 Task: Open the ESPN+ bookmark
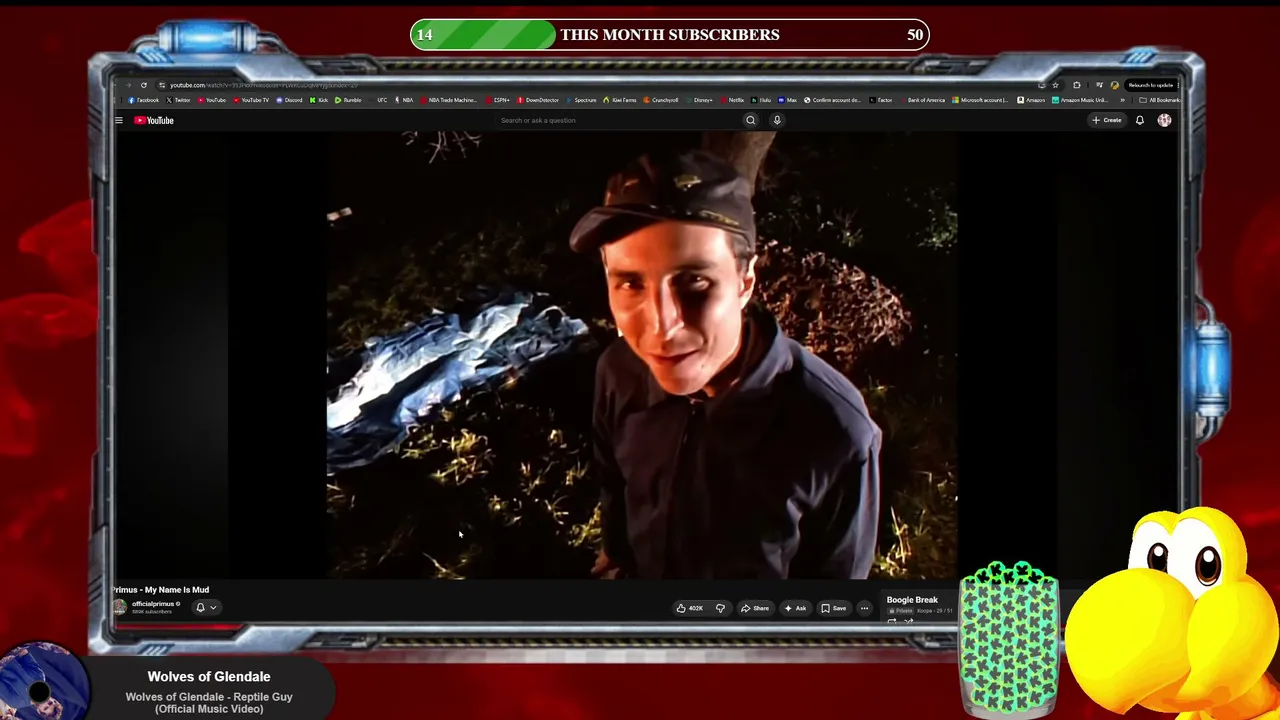click(x=498, y=100)
